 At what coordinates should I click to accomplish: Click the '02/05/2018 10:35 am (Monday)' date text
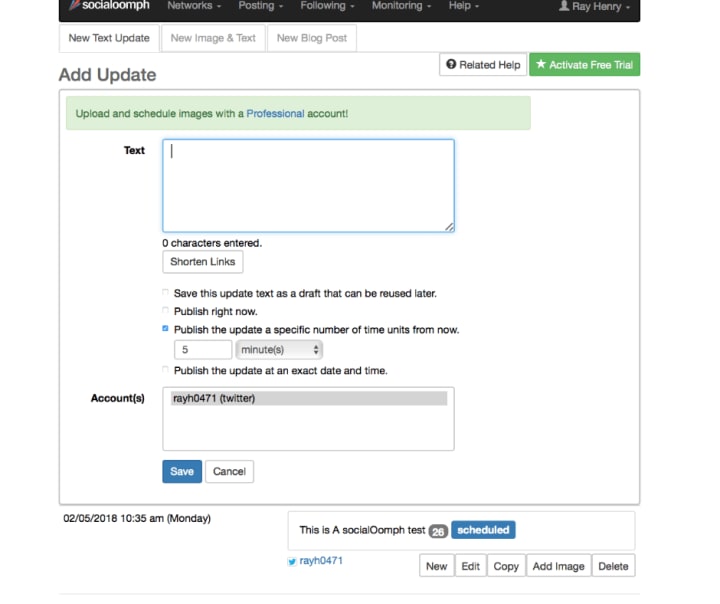pos(137,519)
